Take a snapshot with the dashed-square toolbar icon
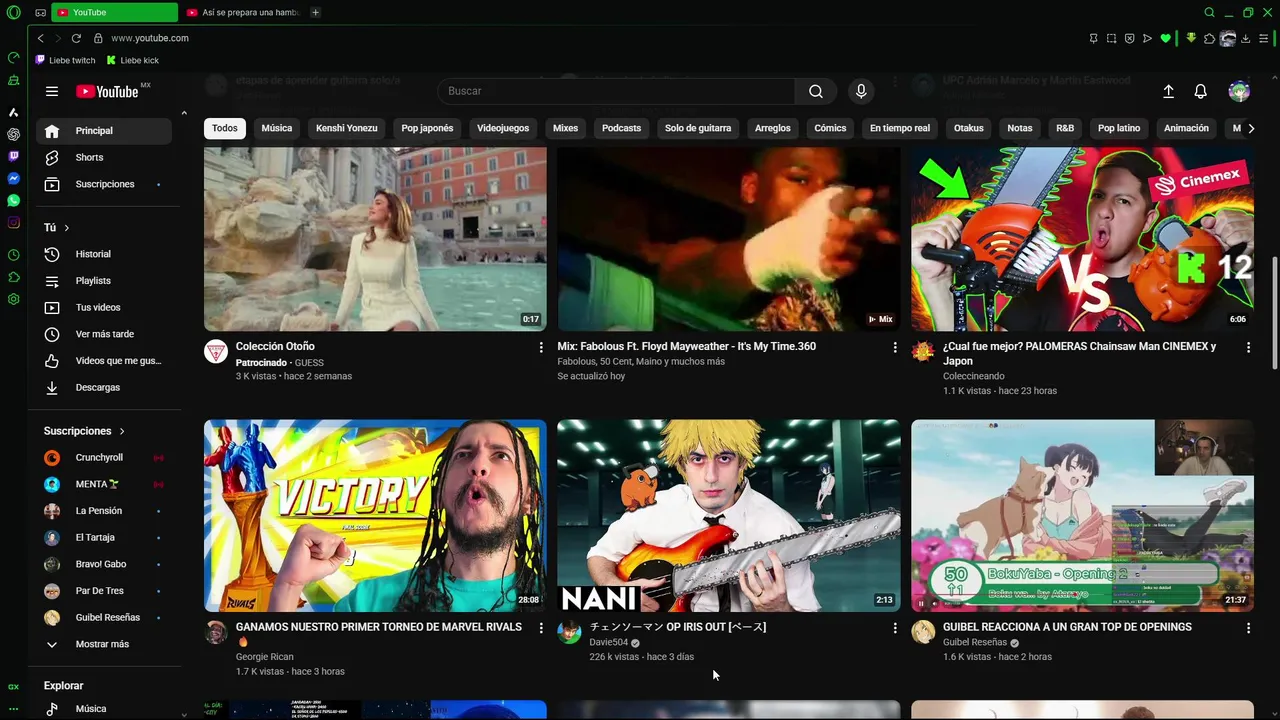Image resolution: width=1280 pixels, height=720 pixels. pyautogui.click(x=1111, y=38)
